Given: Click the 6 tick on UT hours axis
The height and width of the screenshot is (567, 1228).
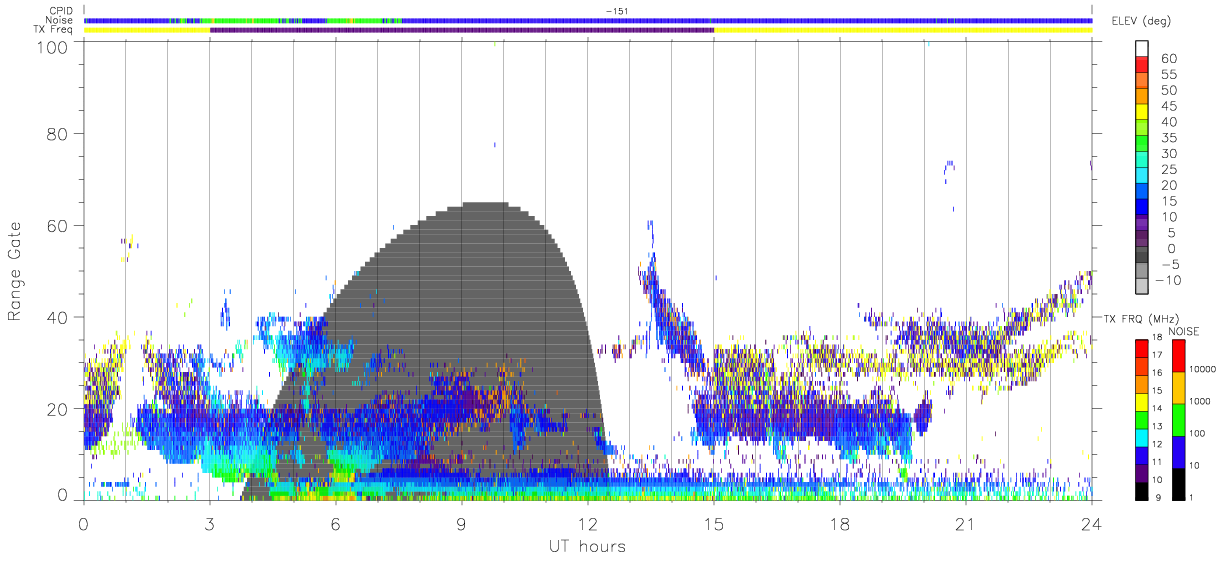Looking at the screenshot, I should (x=335, y=524).
